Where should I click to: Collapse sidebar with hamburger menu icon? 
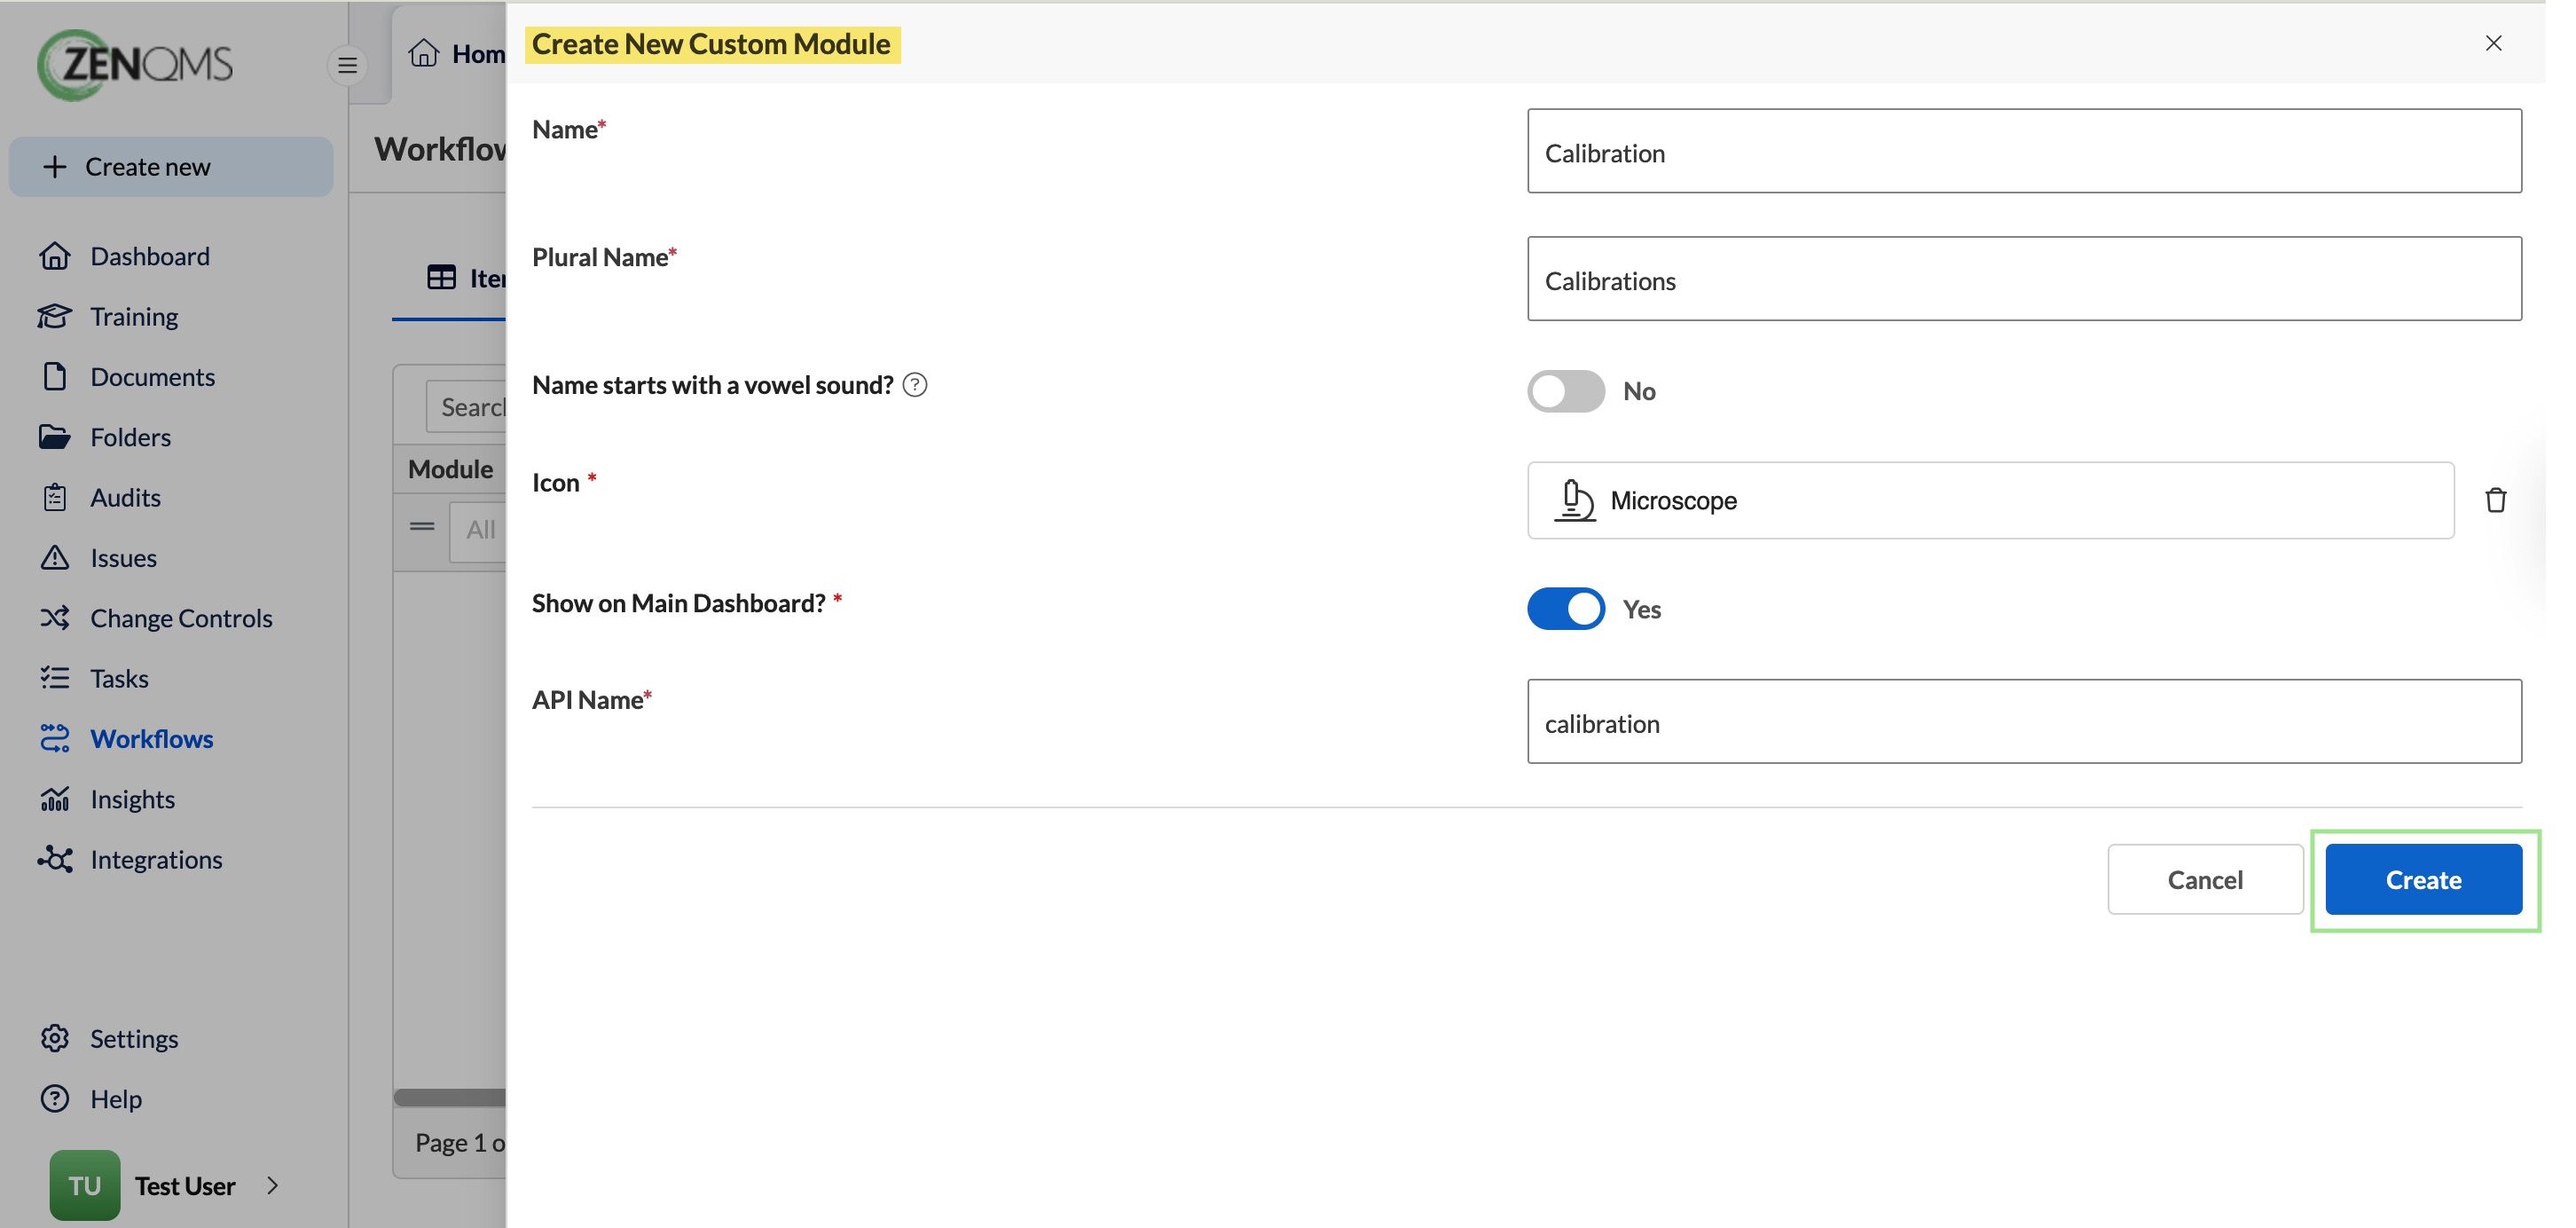click(x=347, y=66)
